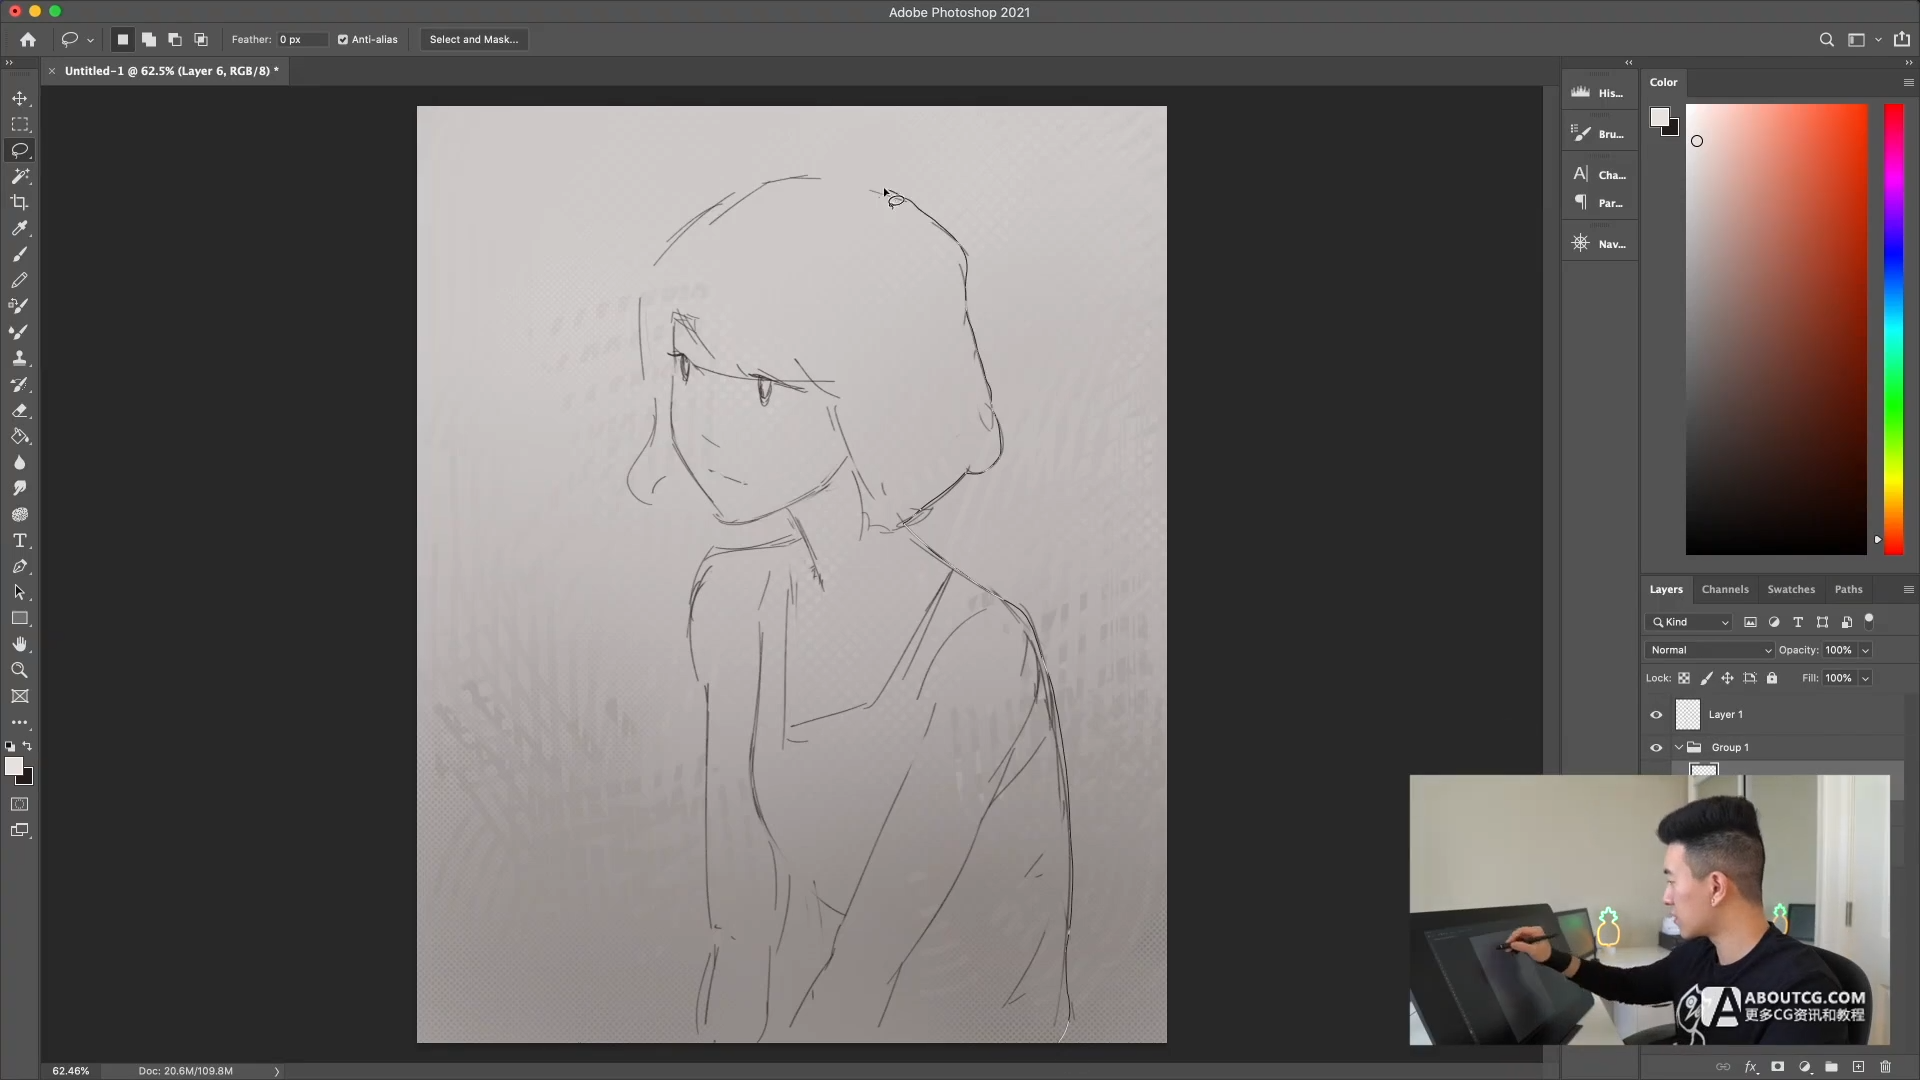This screenshot has height=1080, width=1920.
Task: Go to the Photoshop Home screen
Action: 28,40
